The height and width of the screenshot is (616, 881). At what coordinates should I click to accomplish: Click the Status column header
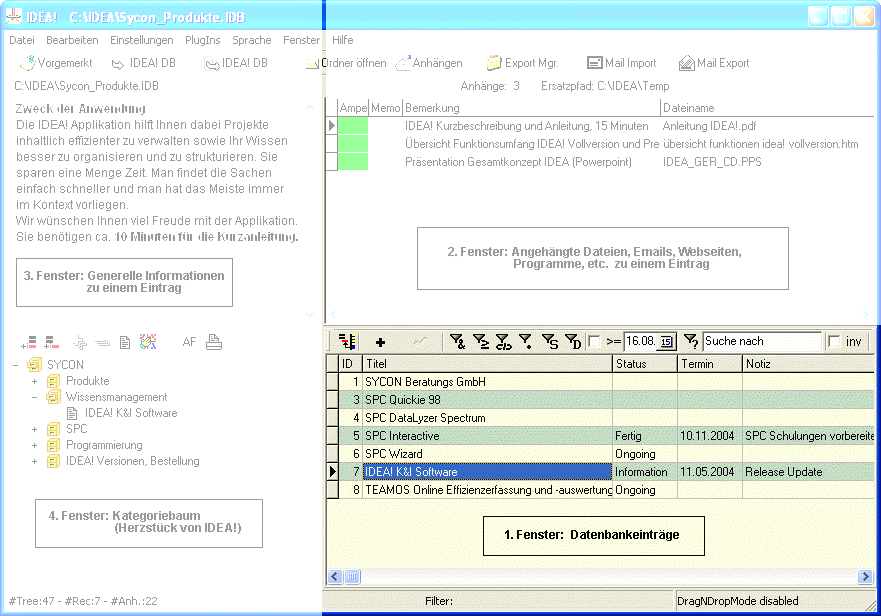tap(645, 364)
